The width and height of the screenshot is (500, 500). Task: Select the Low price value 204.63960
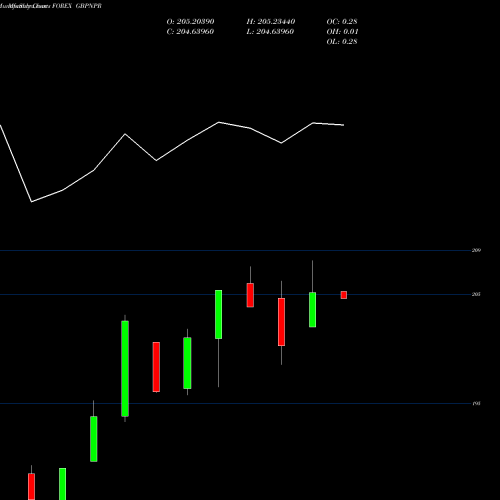[275, 32]
